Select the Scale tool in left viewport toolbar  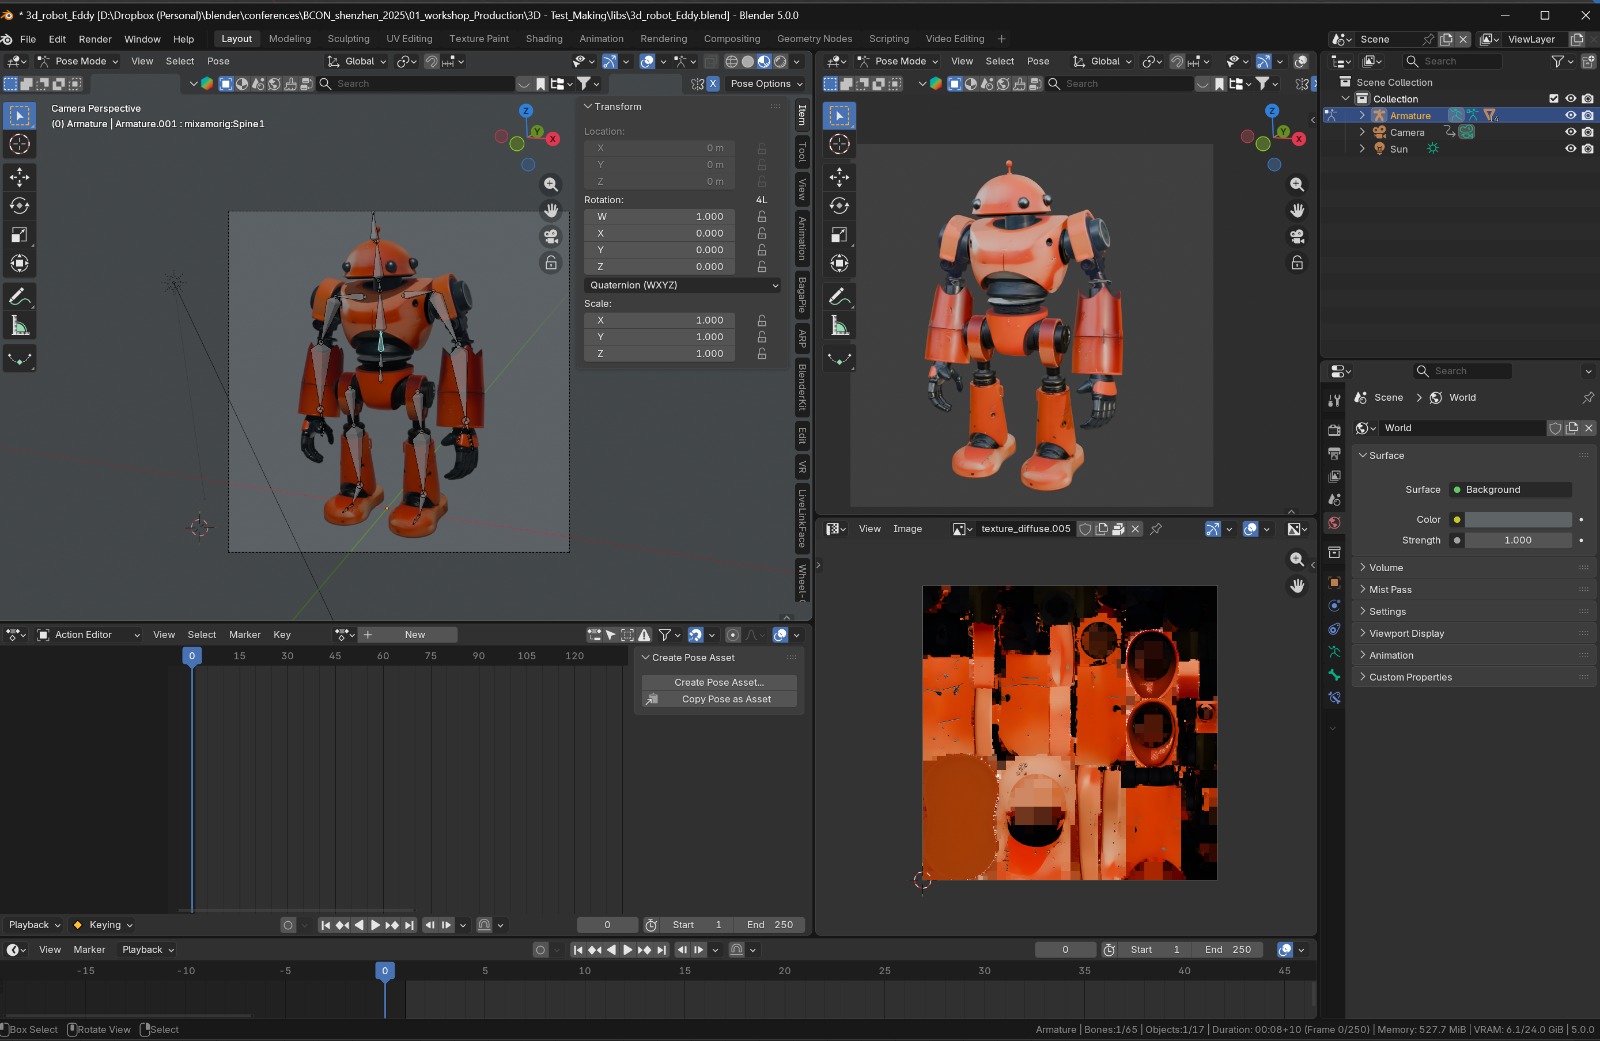[x=19, y=235]
